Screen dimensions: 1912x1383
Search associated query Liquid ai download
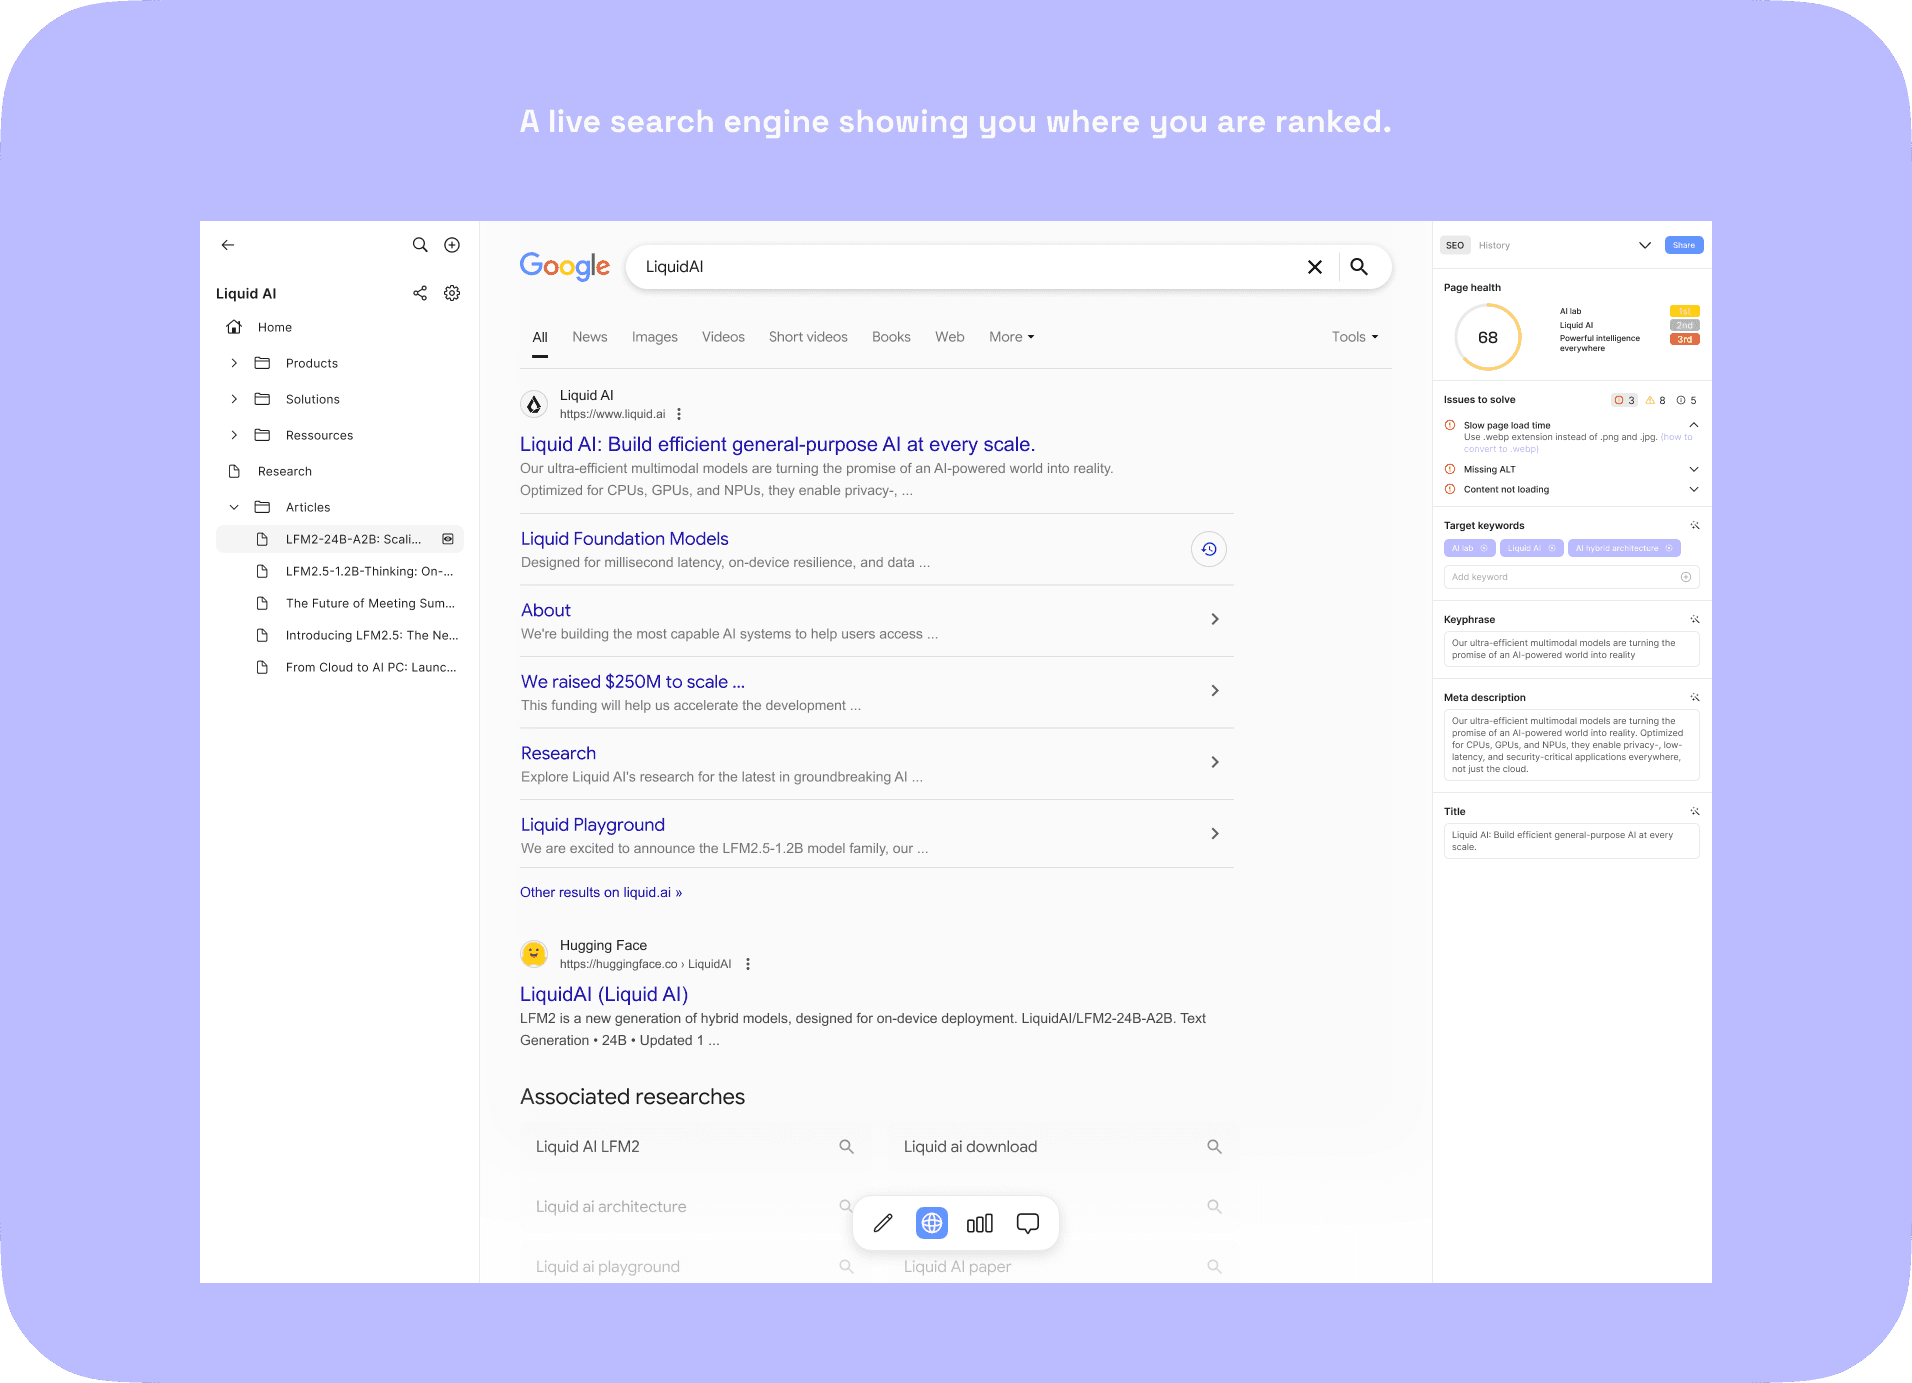pos(1062,1147)
